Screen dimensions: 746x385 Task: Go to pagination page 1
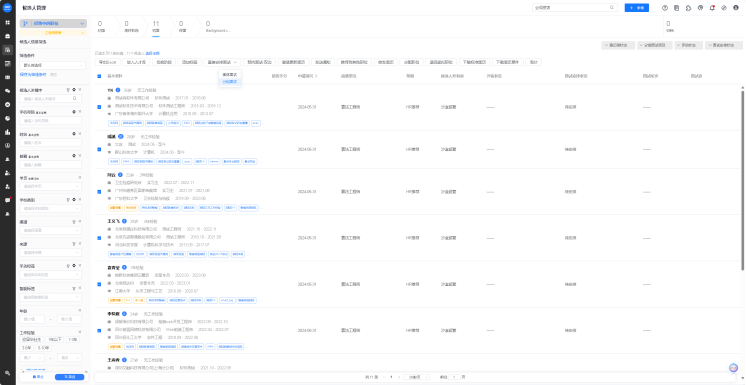pyautogui.click(x=391, y=377)
